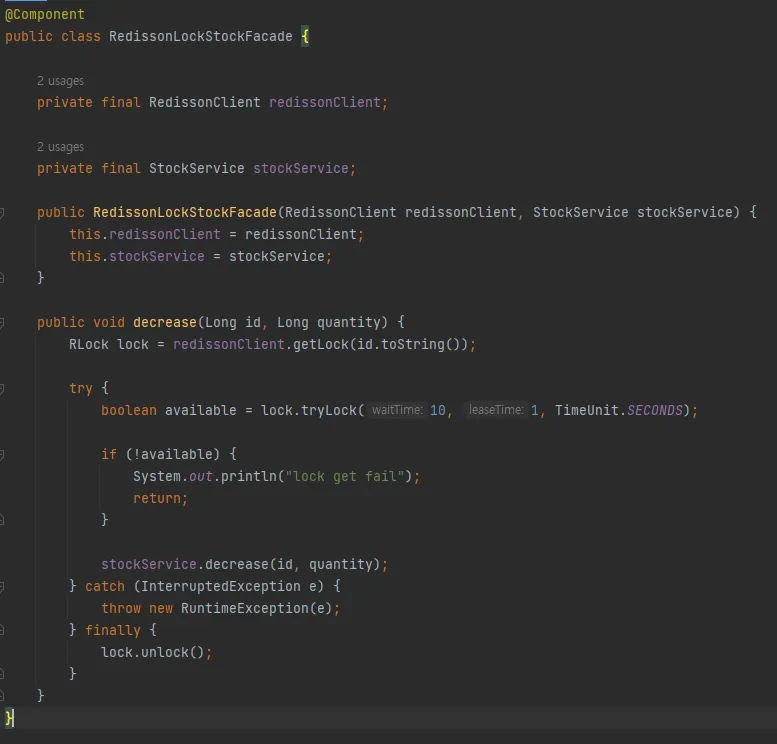Click this.redissonClient in the constructor assignment
This screenshot has height=744, width=777.
pos(145,234)
